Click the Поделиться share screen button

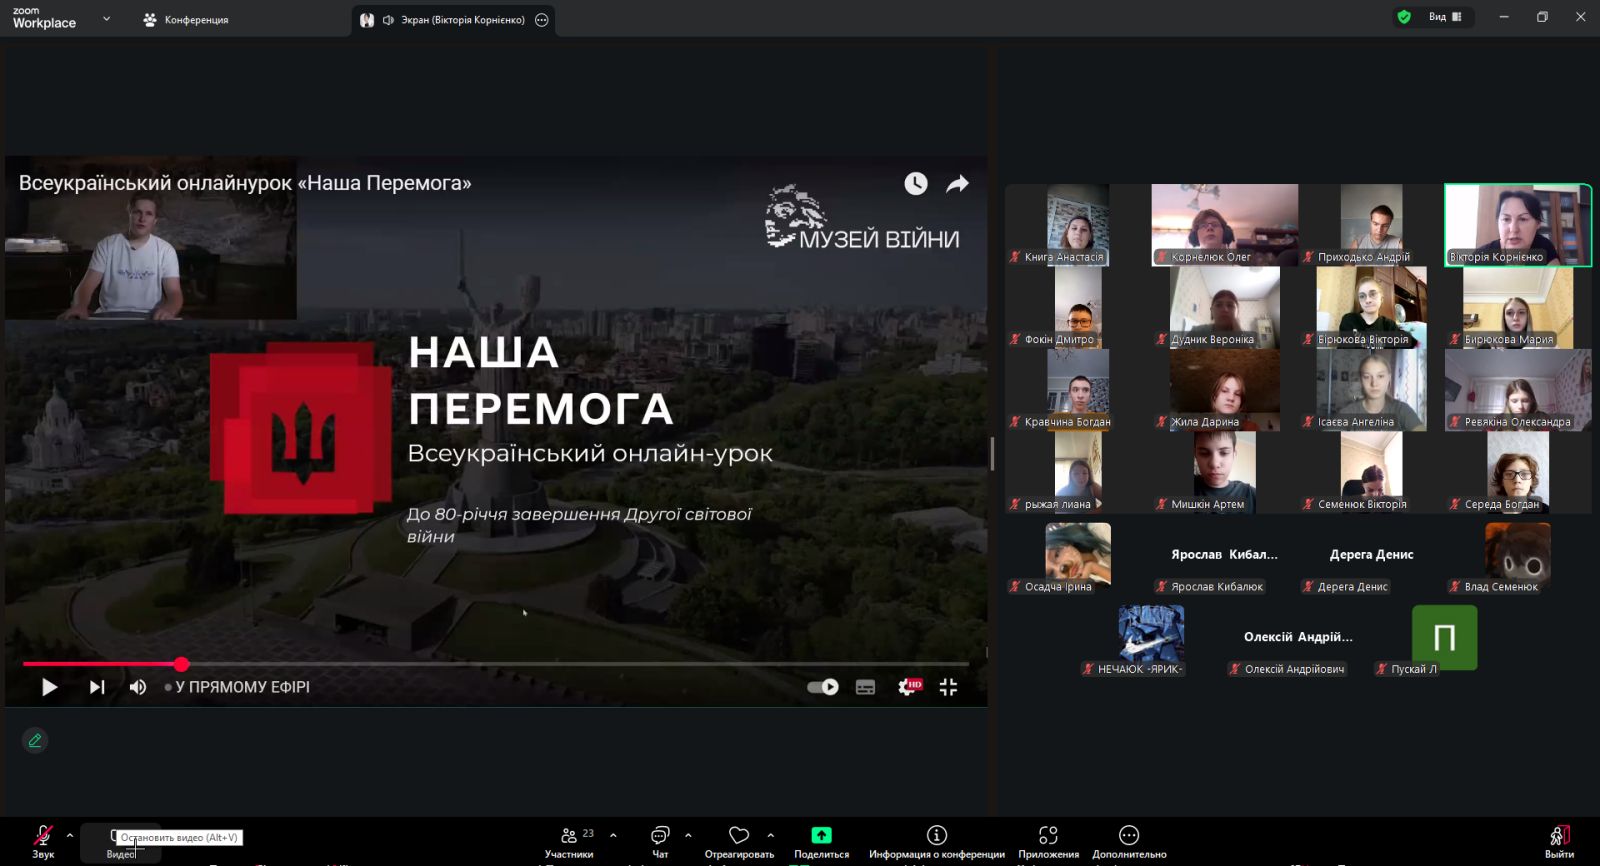click(821, 841)
